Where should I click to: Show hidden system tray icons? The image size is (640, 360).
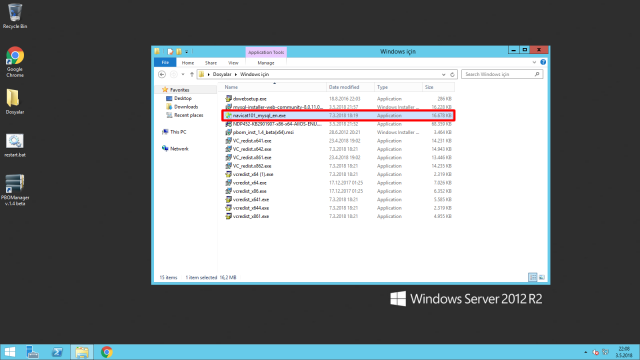(x=585, y=352)
